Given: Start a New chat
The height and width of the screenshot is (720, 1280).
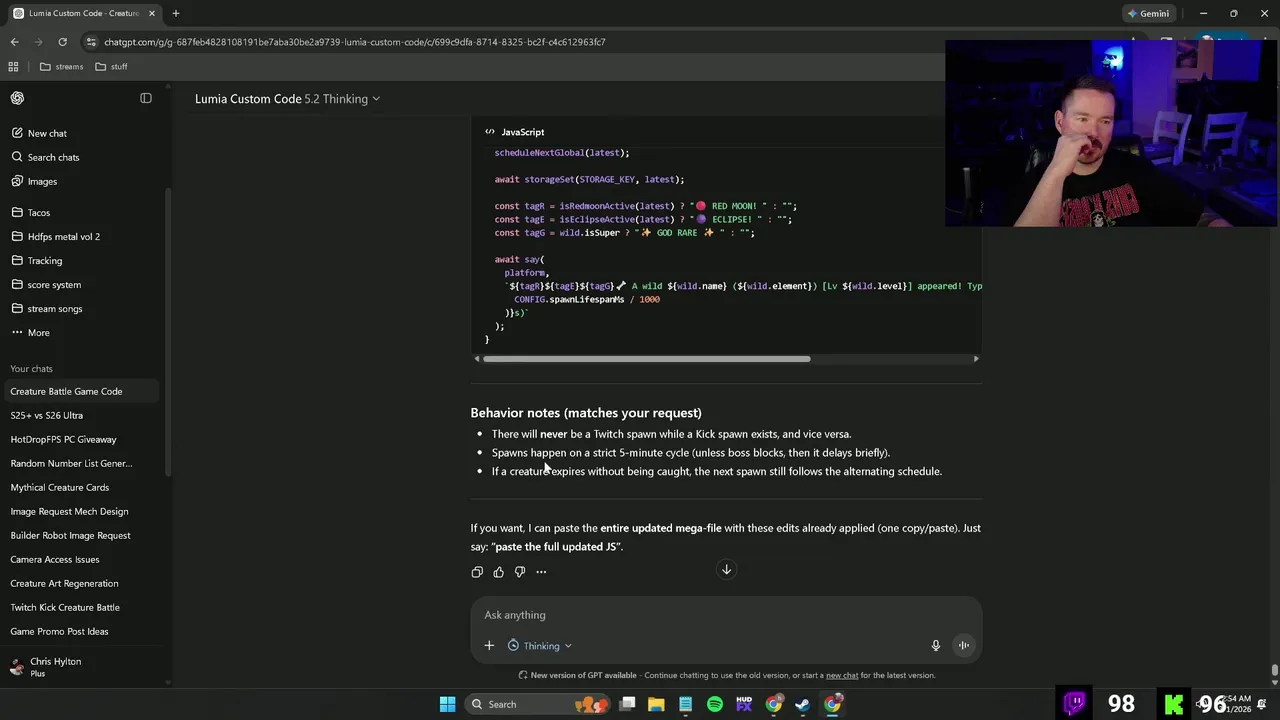Looking at the screenshot, I should 47,133.
